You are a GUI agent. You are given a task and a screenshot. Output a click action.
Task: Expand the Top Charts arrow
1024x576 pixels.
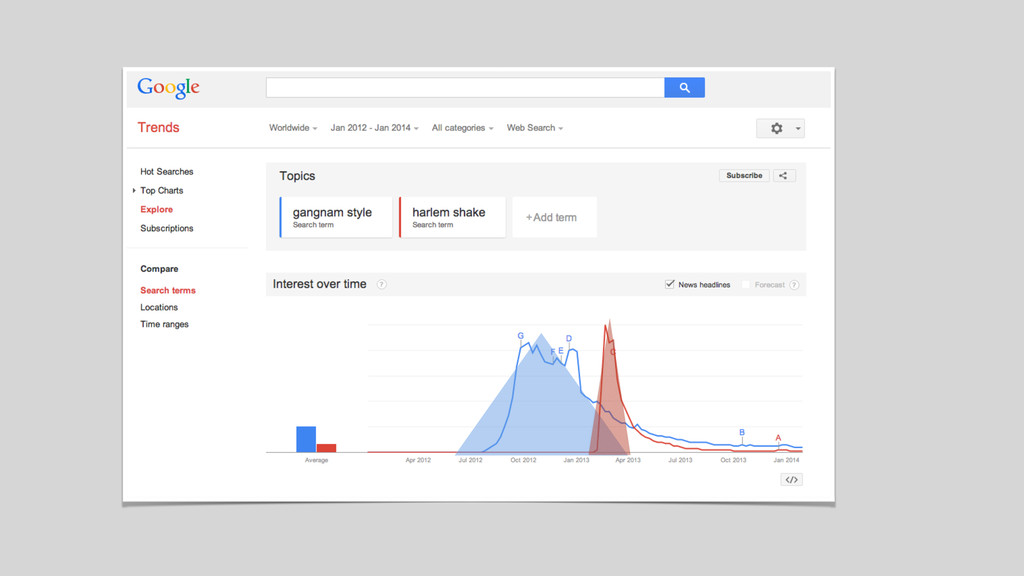pos(134,191)
